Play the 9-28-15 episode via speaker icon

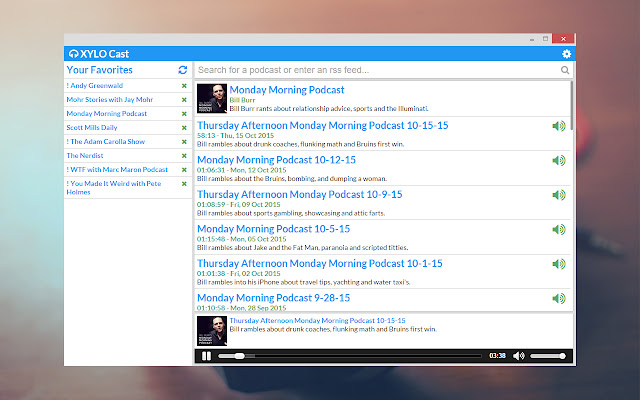point(559,298)
